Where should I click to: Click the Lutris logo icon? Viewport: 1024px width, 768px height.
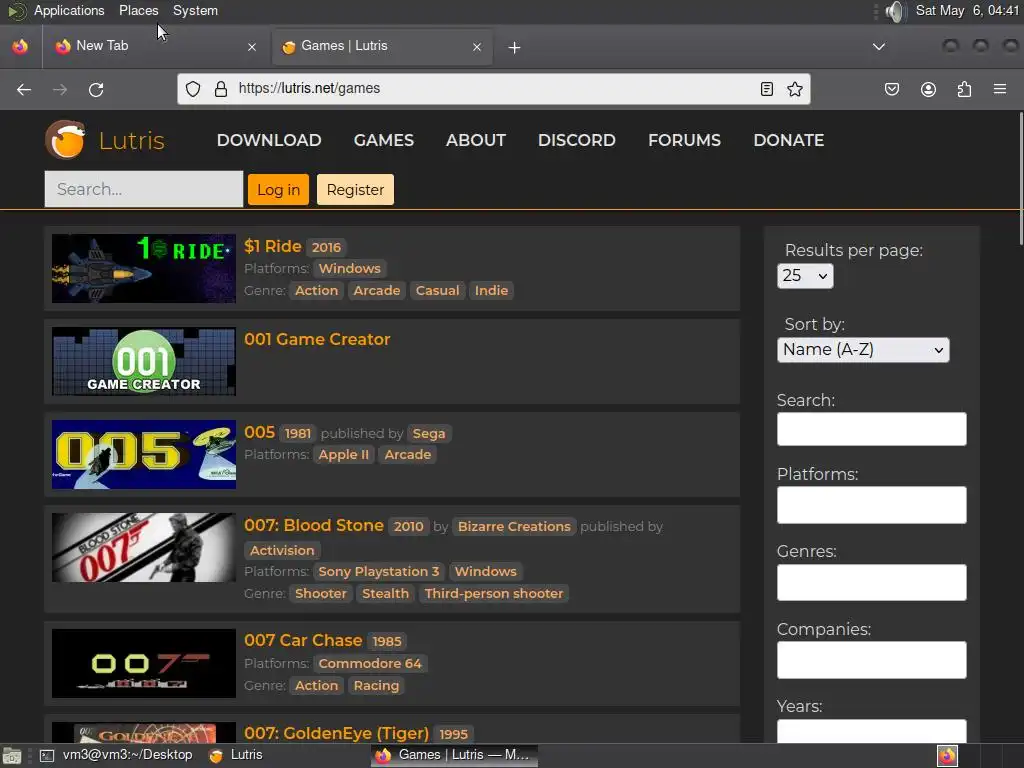tap(65, 140)
